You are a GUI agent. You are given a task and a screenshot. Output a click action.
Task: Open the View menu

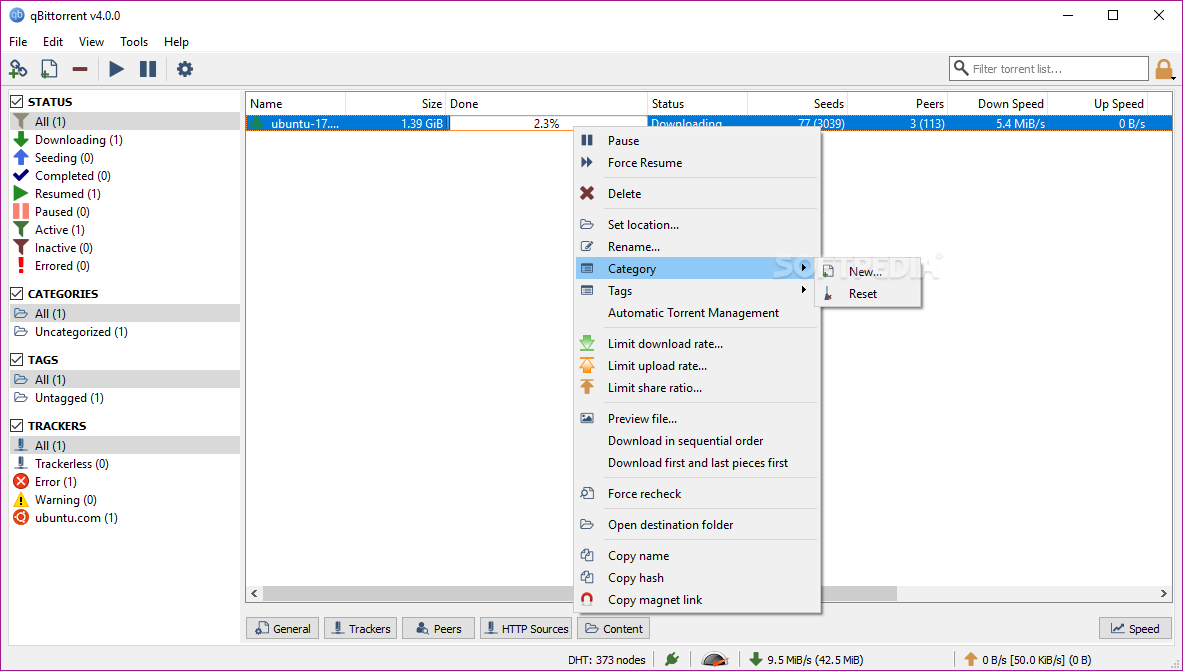pos(91,42)
